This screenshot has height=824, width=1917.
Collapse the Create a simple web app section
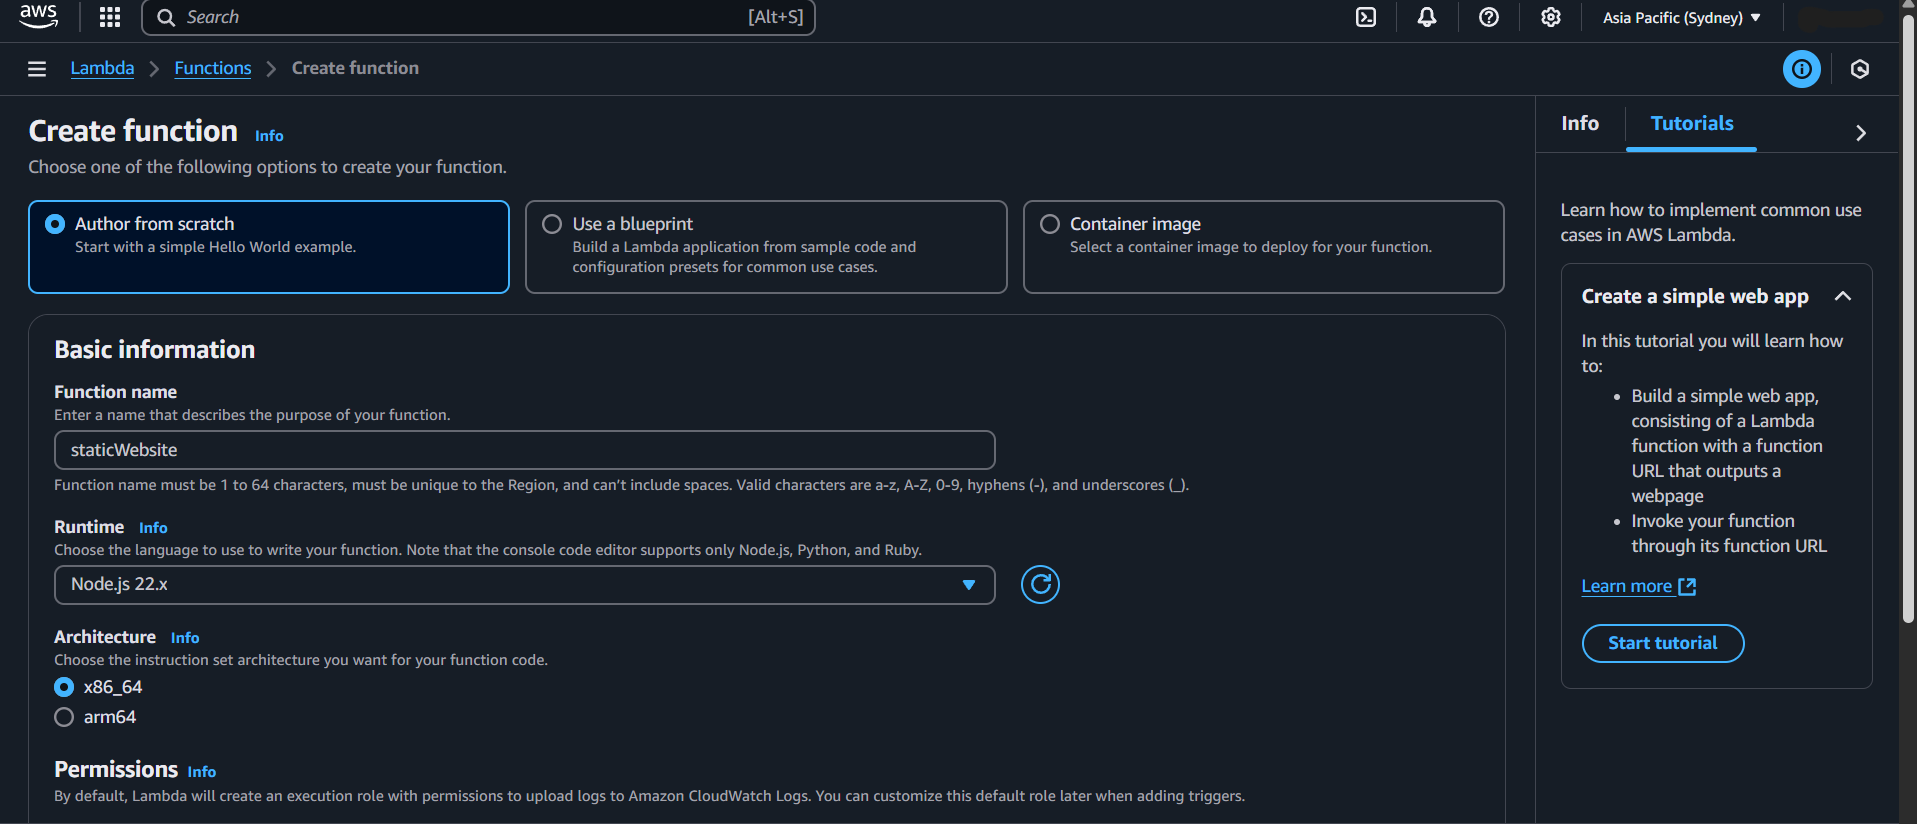[1842, 296]
